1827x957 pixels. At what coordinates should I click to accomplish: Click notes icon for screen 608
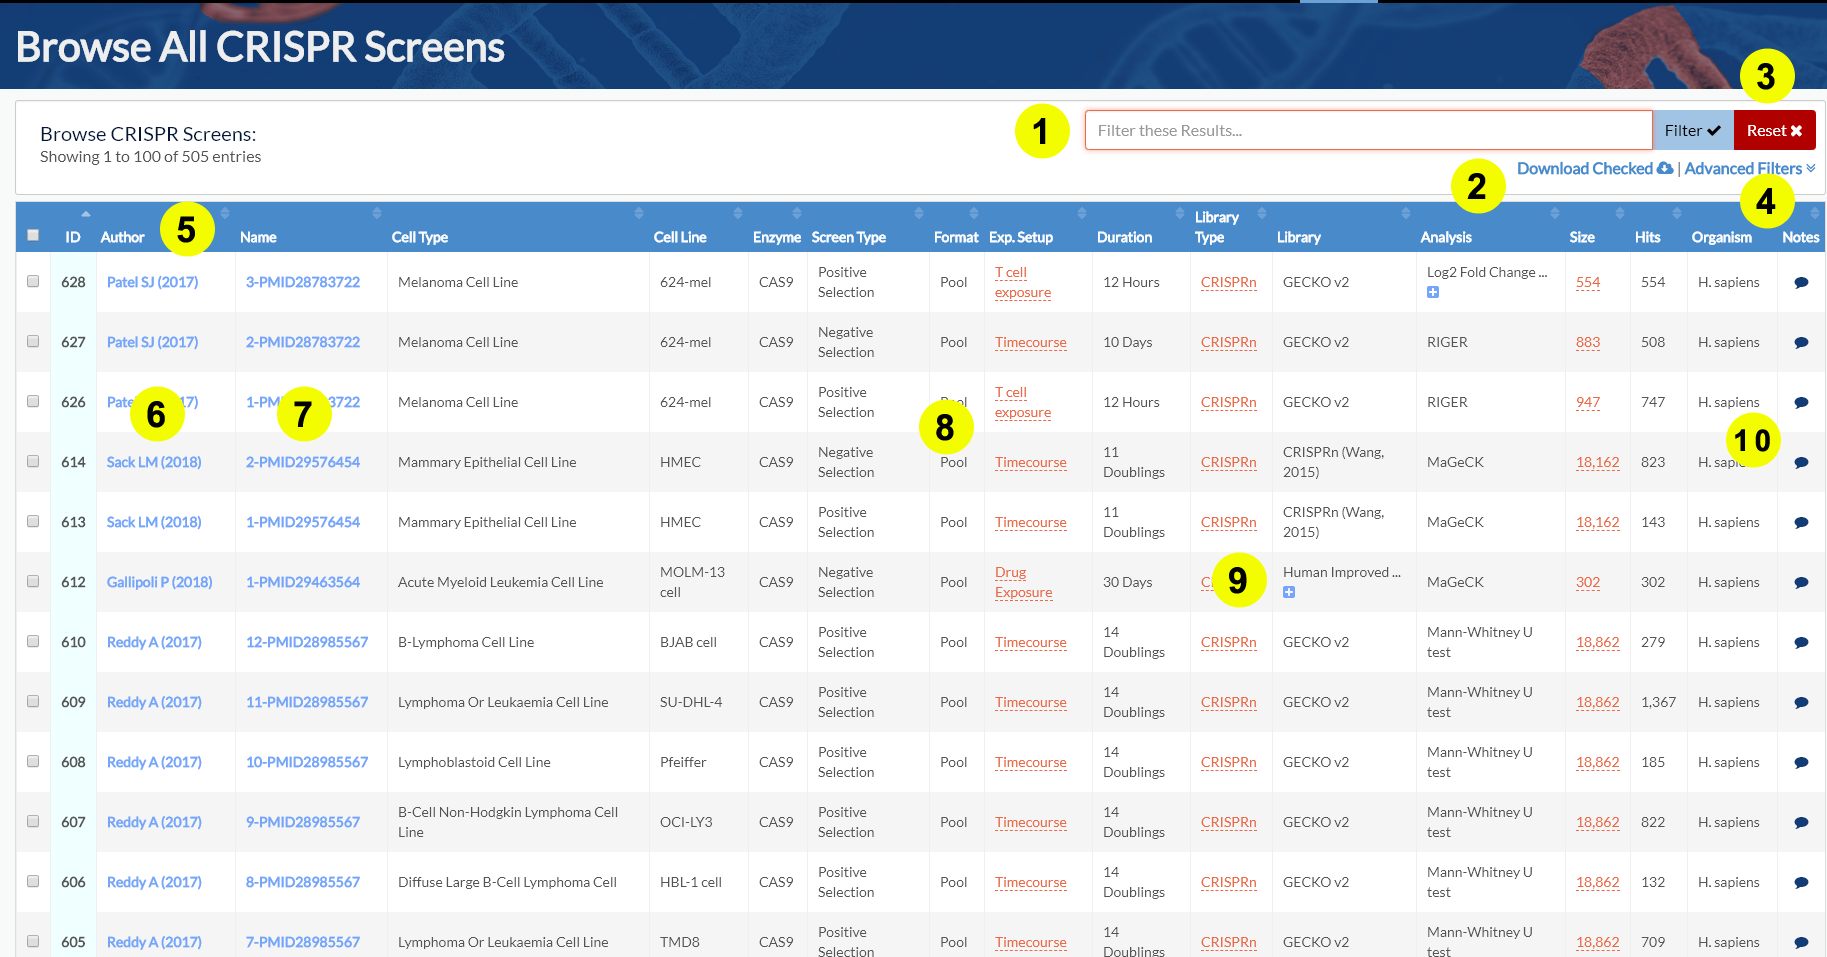pyautogui.click(x=1801, y=763)
